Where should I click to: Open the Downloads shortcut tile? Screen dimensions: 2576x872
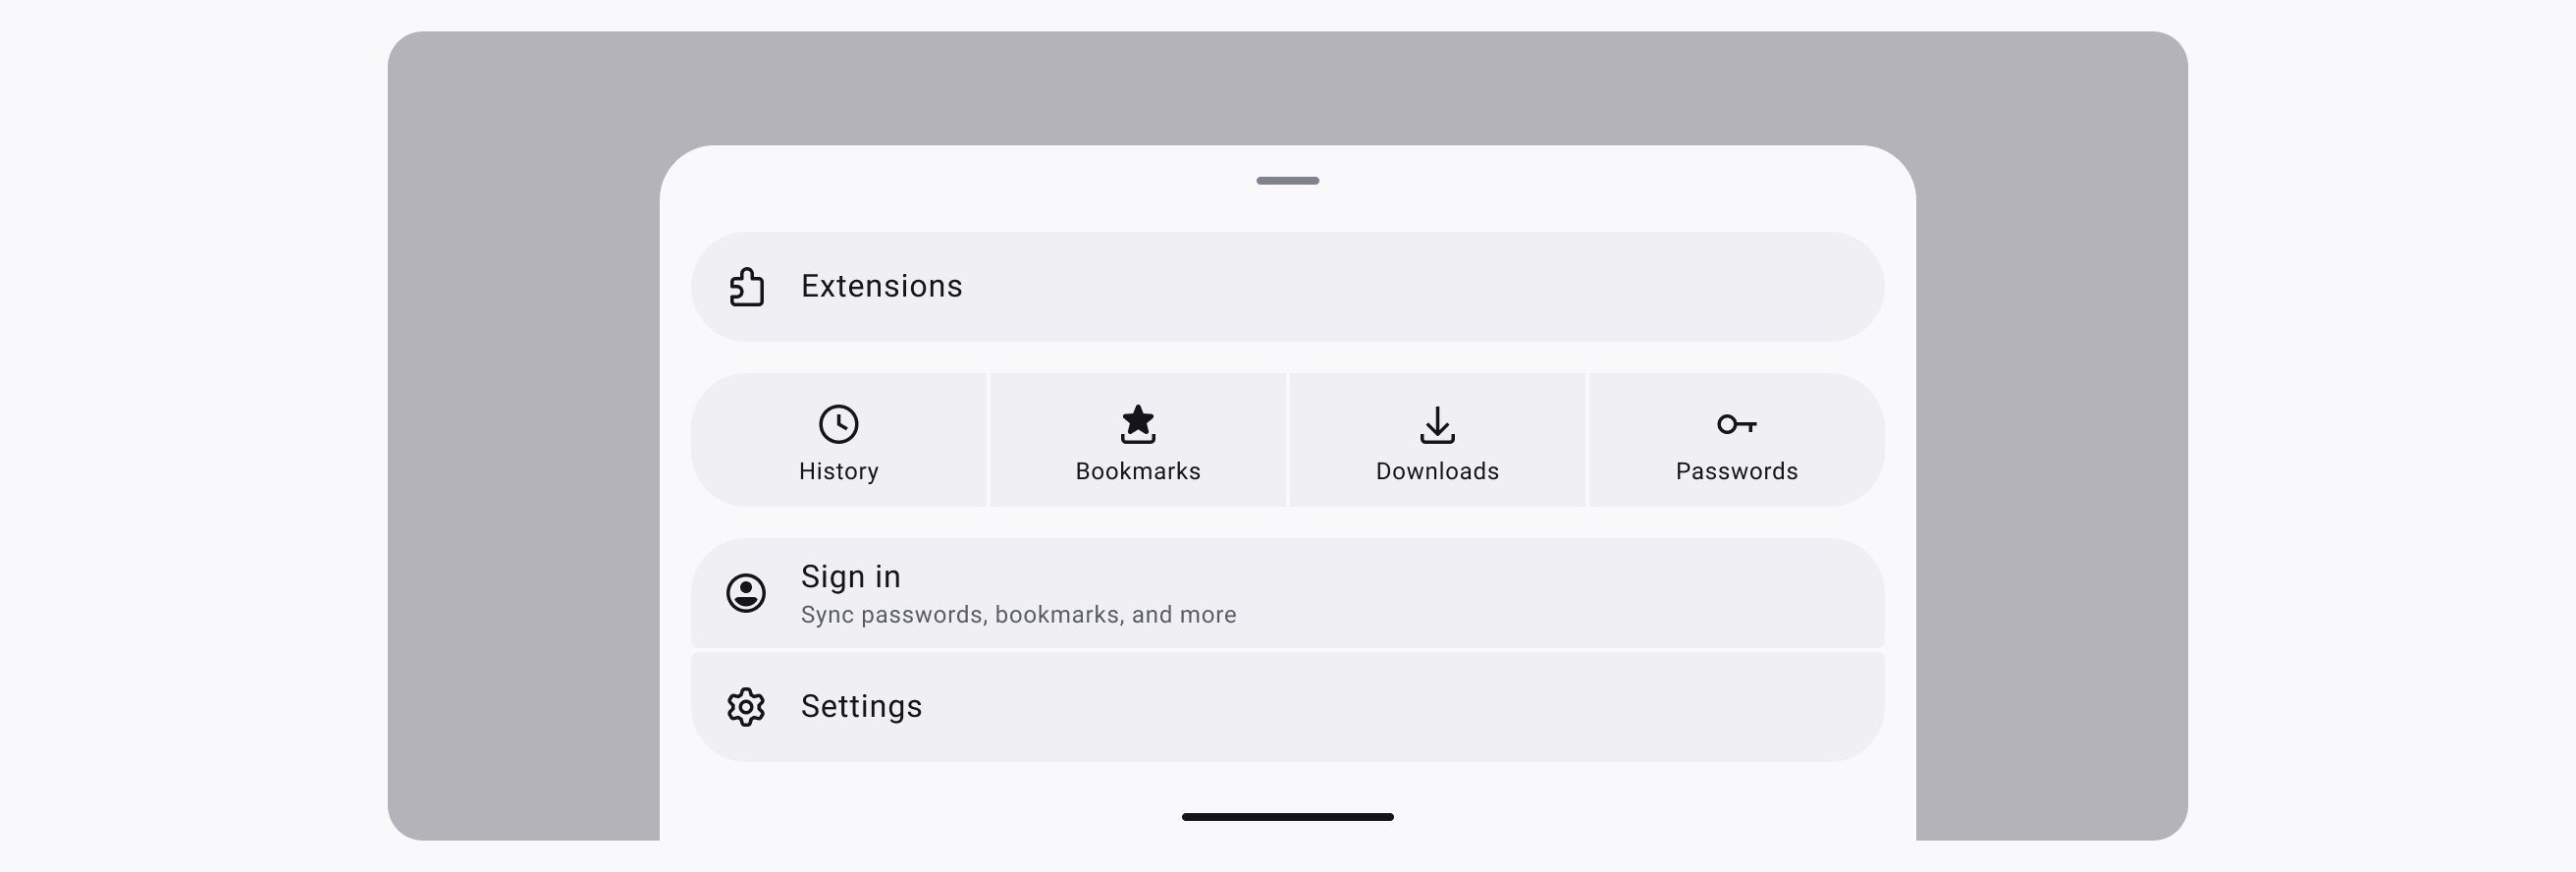[1437, 440]
